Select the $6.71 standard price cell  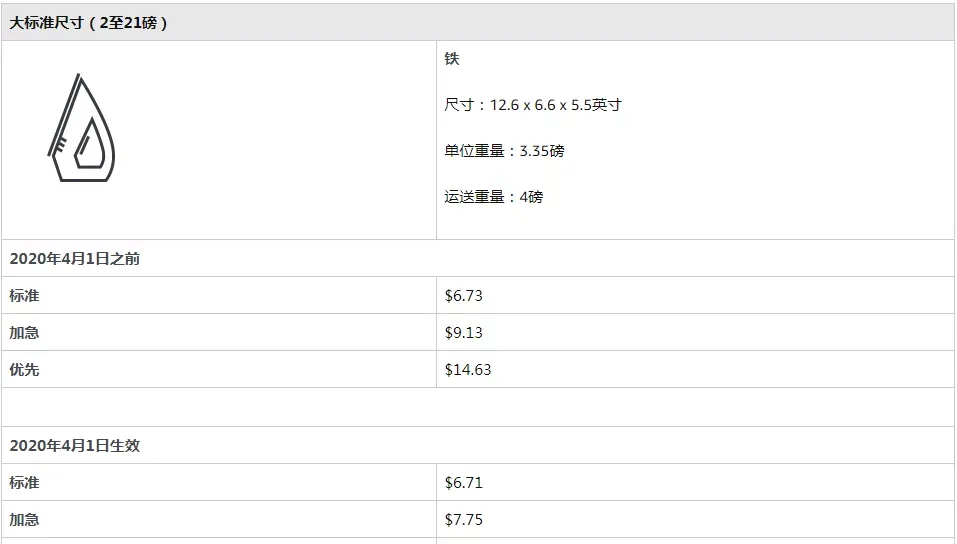tap(464, 483)
